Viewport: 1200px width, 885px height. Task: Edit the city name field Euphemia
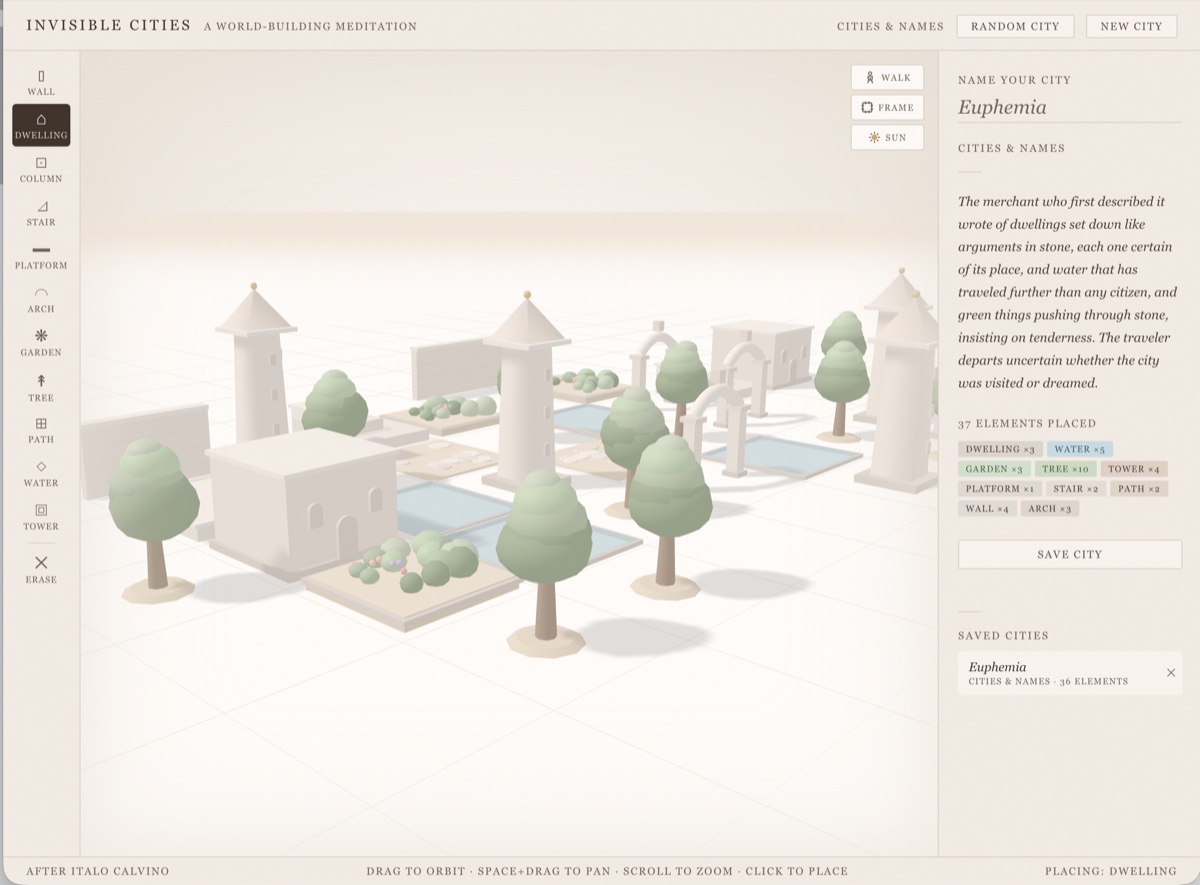tap(1068, 108)
